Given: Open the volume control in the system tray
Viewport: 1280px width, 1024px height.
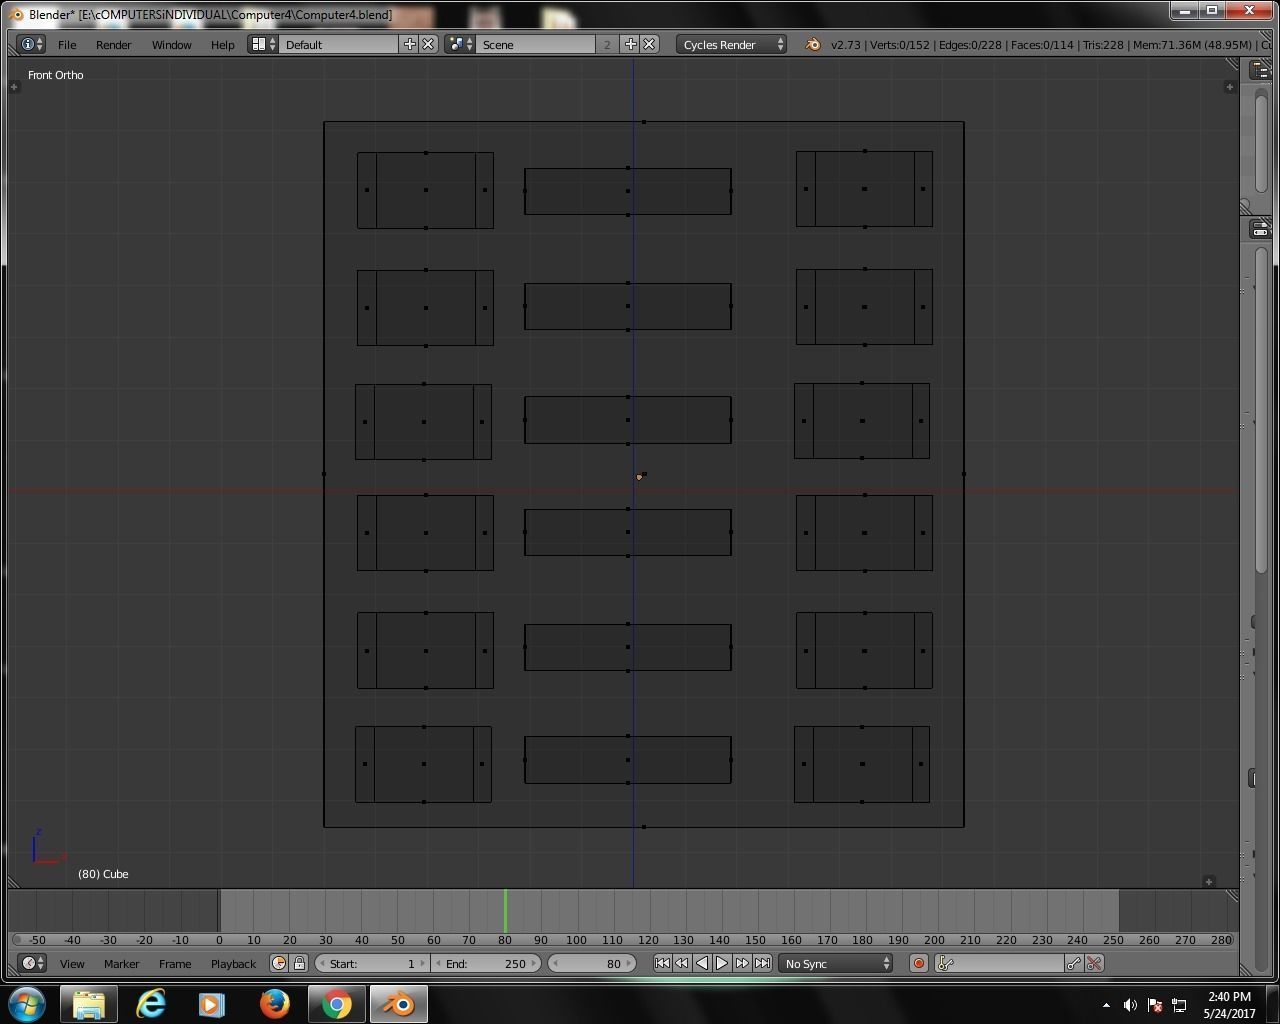Looking at the screenshot, I should pyautogui.click(x=1130, y=1005).
